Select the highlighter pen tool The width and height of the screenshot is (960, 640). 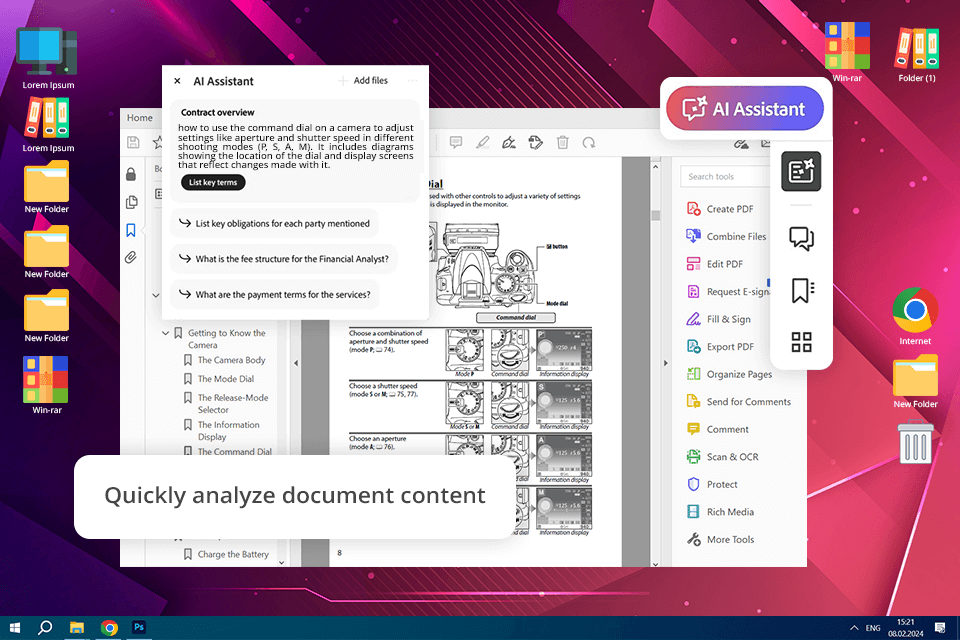[x=482, y=143]
